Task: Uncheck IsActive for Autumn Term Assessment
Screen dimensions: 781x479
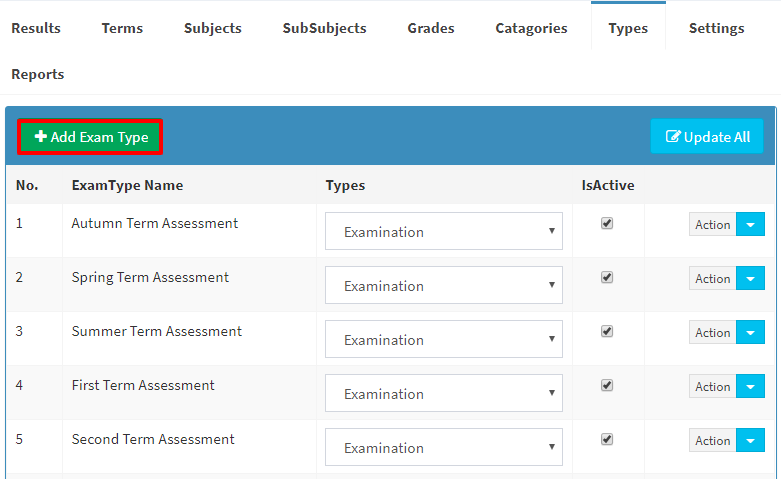Action: [607, 223]
